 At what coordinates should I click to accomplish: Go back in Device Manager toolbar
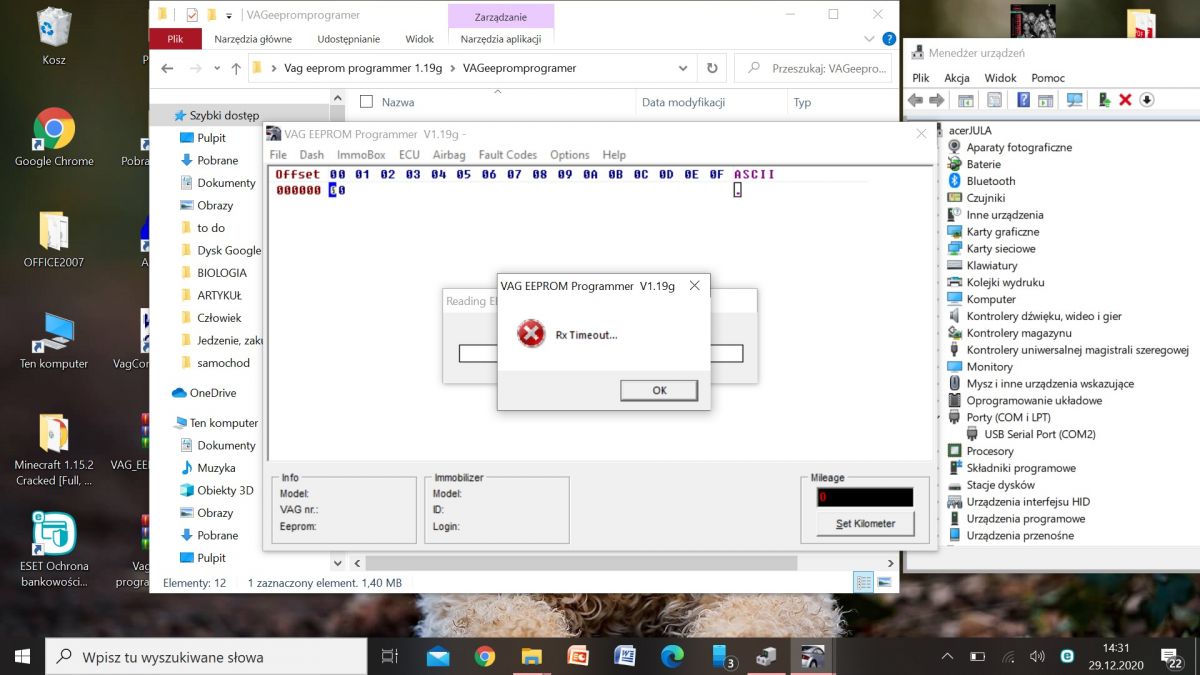point(915,100)
